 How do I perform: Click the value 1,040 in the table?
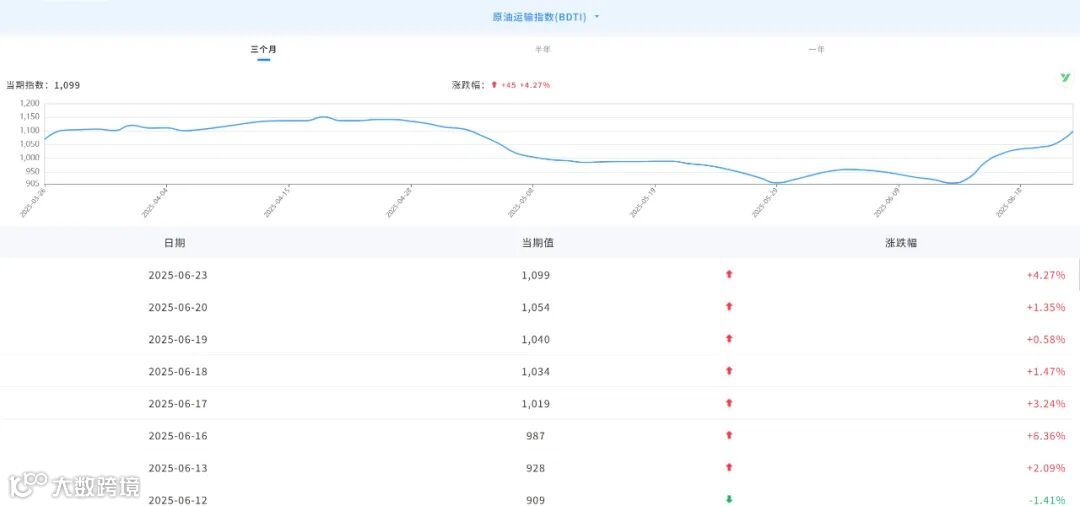coord(536,339)
